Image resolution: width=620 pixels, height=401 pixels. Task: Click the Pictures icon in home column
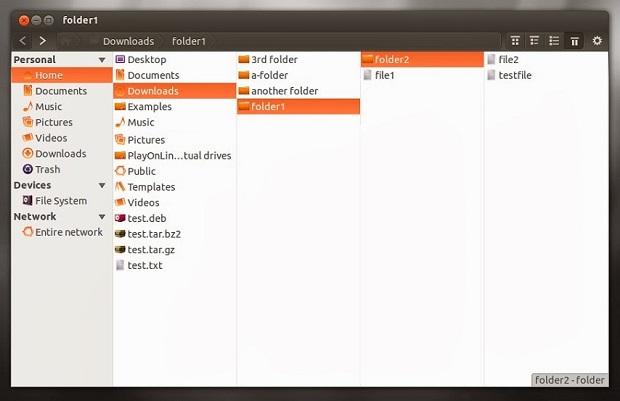click(x=120, y=140)
